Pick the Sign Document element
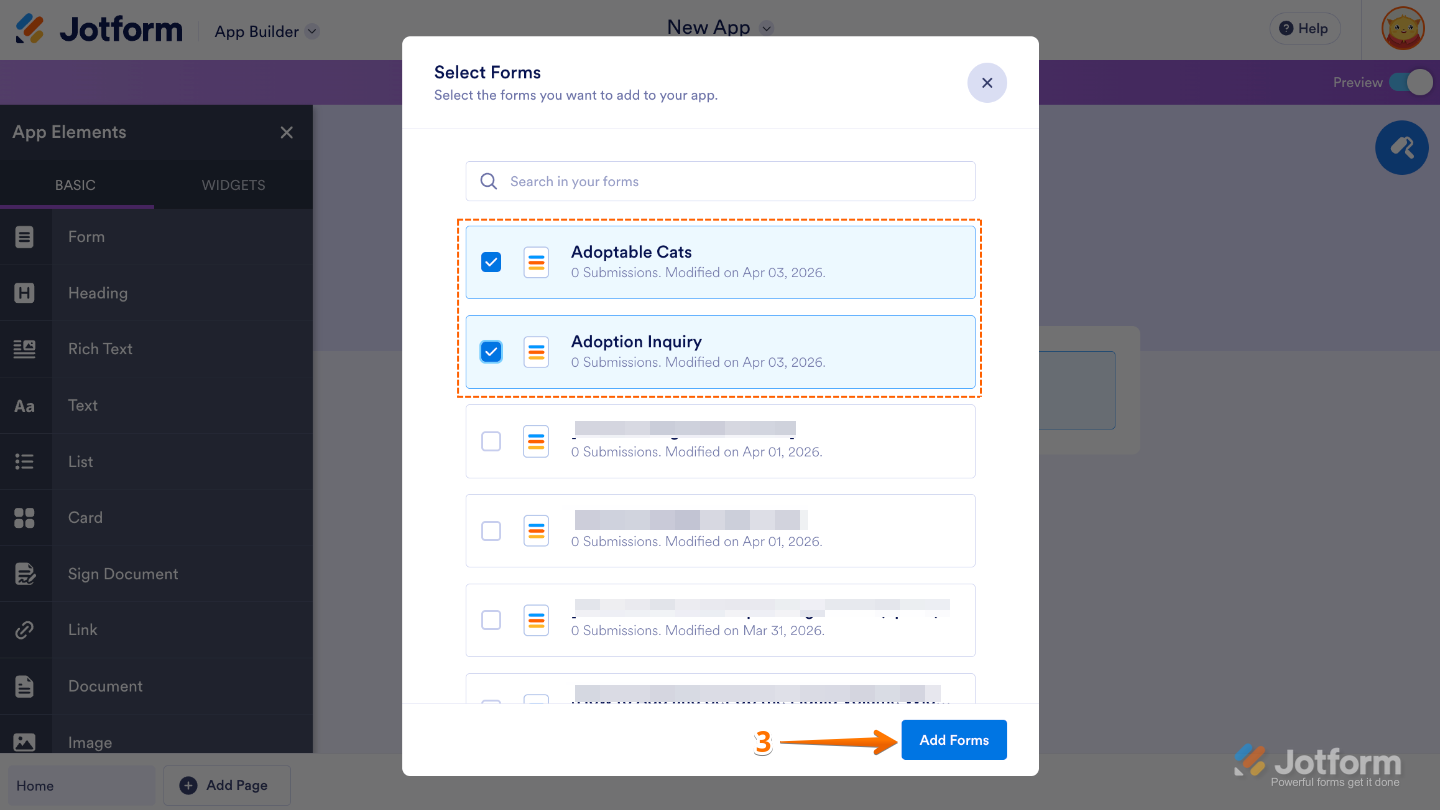This screenshot has height=810, width=1440. point(123,574)
